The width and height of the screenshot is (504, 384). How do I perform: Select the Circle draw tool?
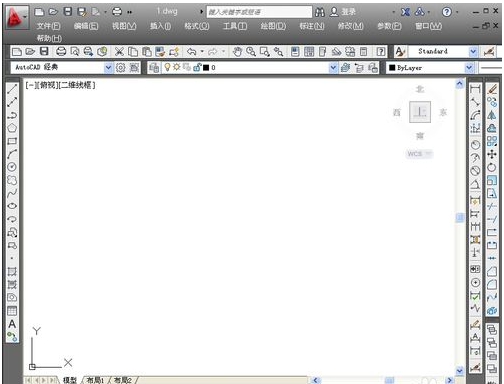click(12, 167)
